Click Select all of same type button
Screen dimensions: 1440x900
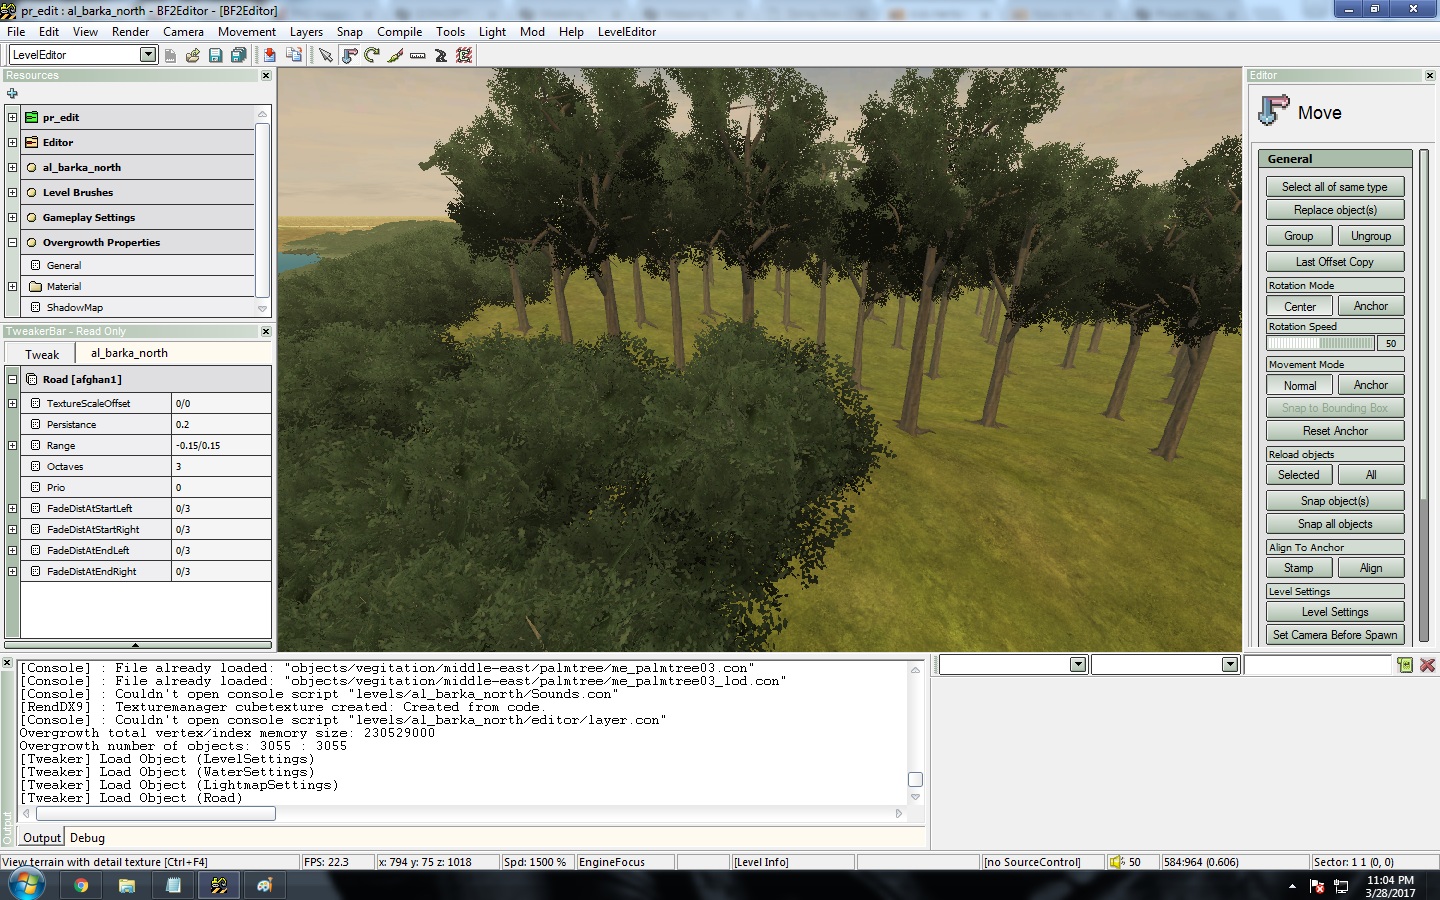[x=1335, y=187]
